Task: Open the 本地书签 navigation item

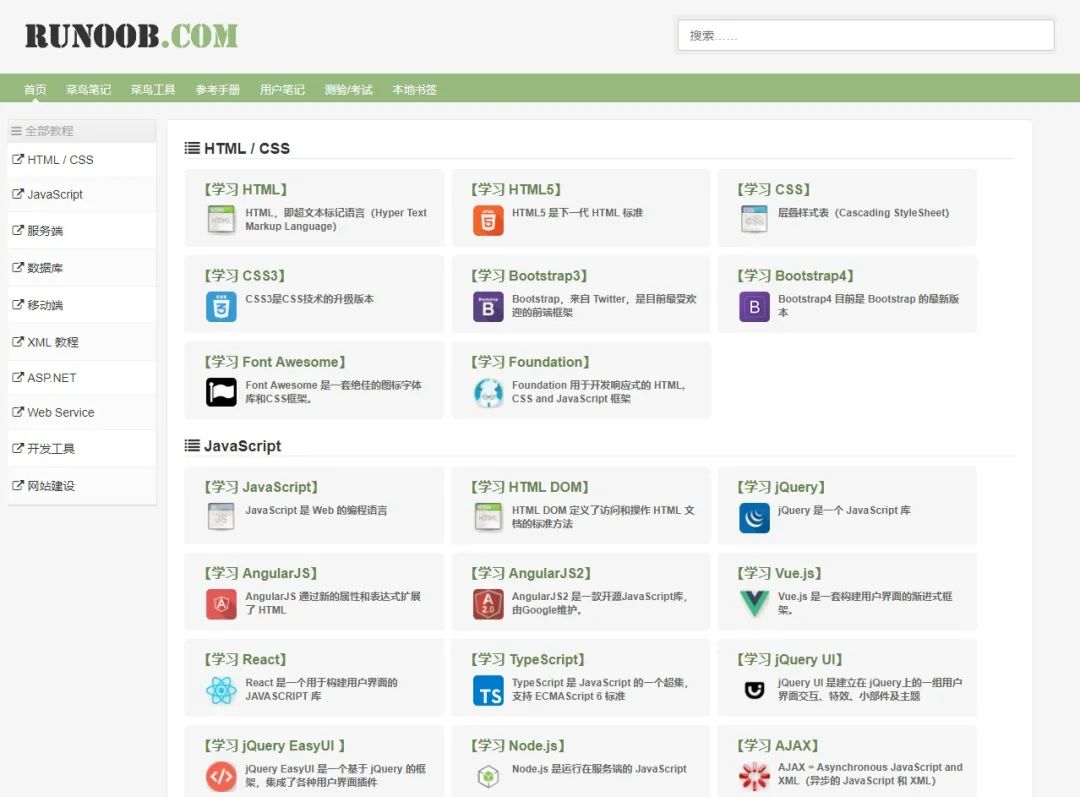Action: click(415, 90)
